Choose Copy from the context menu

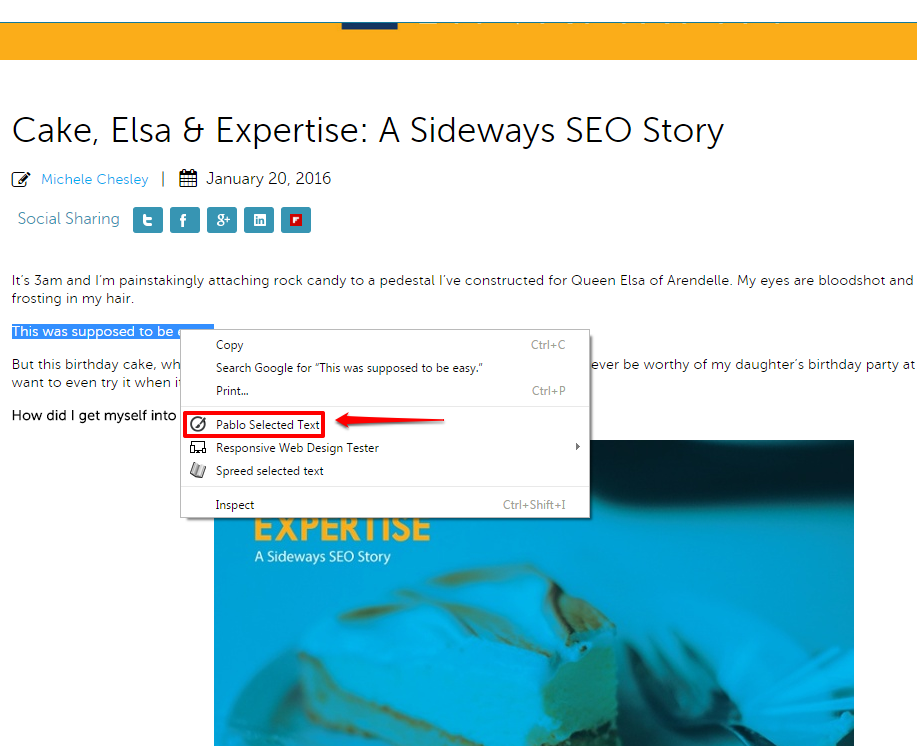230,345
